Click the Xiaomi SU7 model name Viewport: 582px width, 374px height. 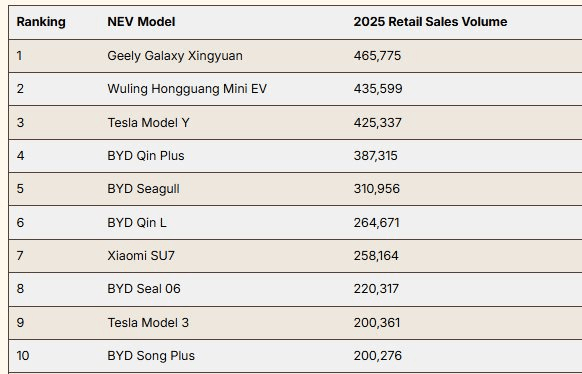(141, 256)
